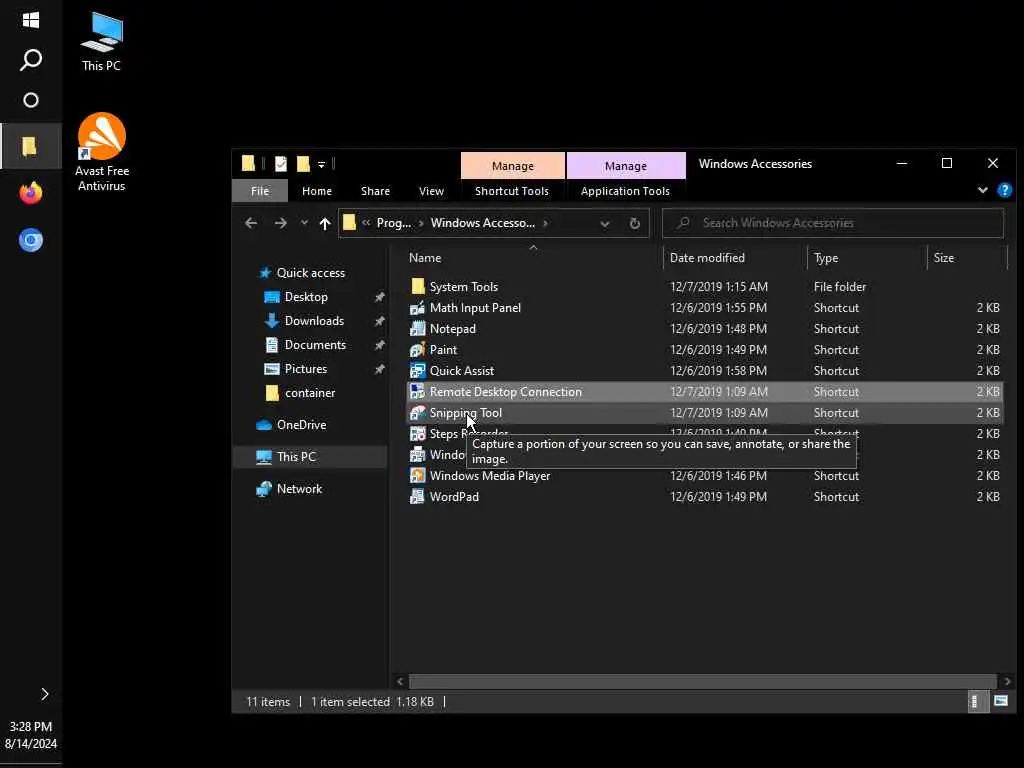Unpin Downloads using its pin icon
The height and width of the screenshot is (768, 1024).
pyautogui.click(x=379, y=321)
